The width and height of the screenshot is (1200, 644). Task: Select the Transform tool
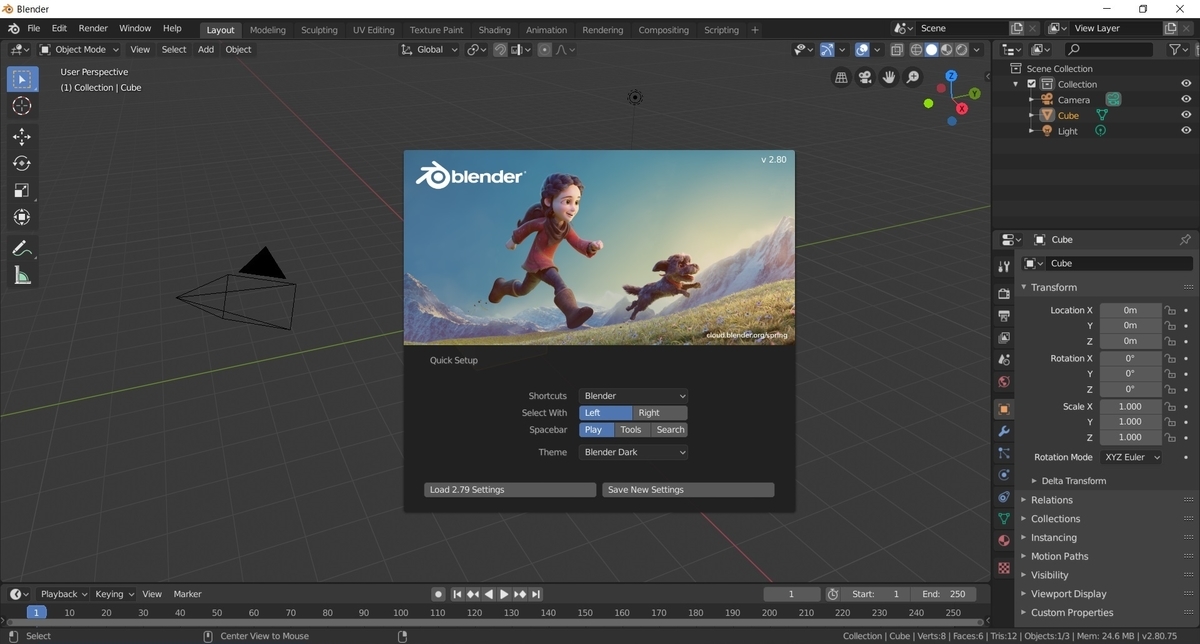coord(22,217)
